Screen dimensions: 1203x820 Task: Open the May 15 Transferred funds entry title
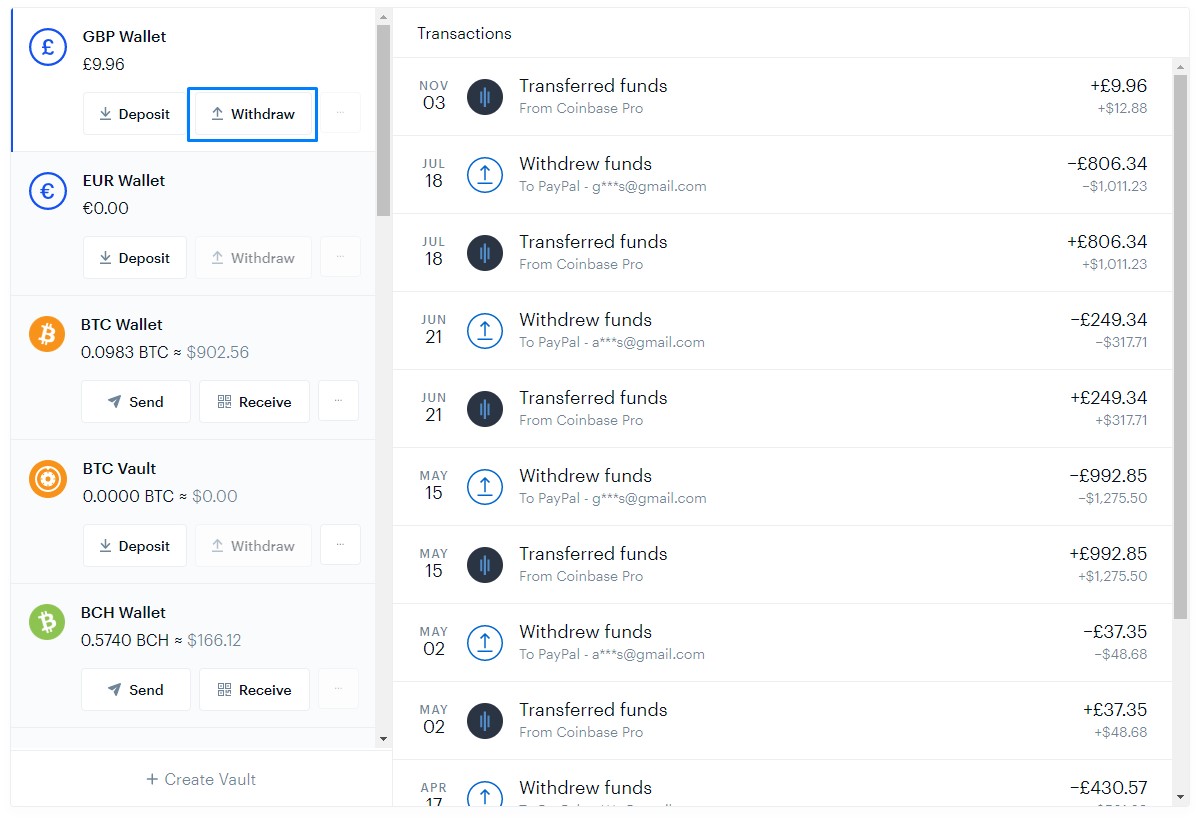click(x=593, y=554)
